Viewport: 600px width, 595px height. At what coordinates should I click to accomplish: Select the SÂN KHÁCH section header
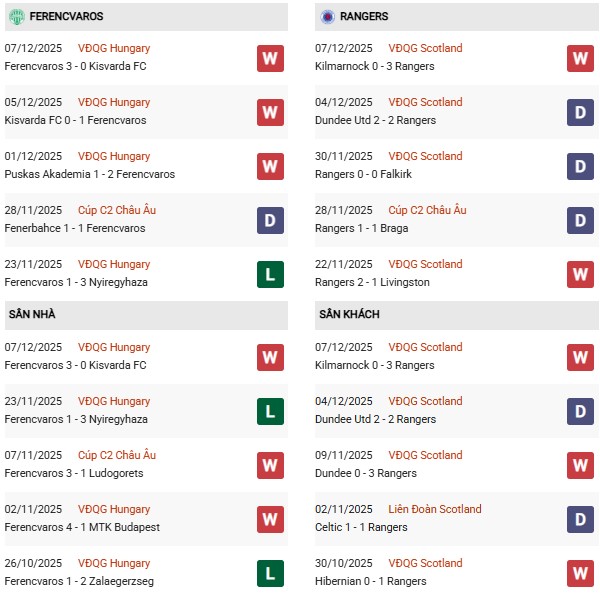click(346, 314)
